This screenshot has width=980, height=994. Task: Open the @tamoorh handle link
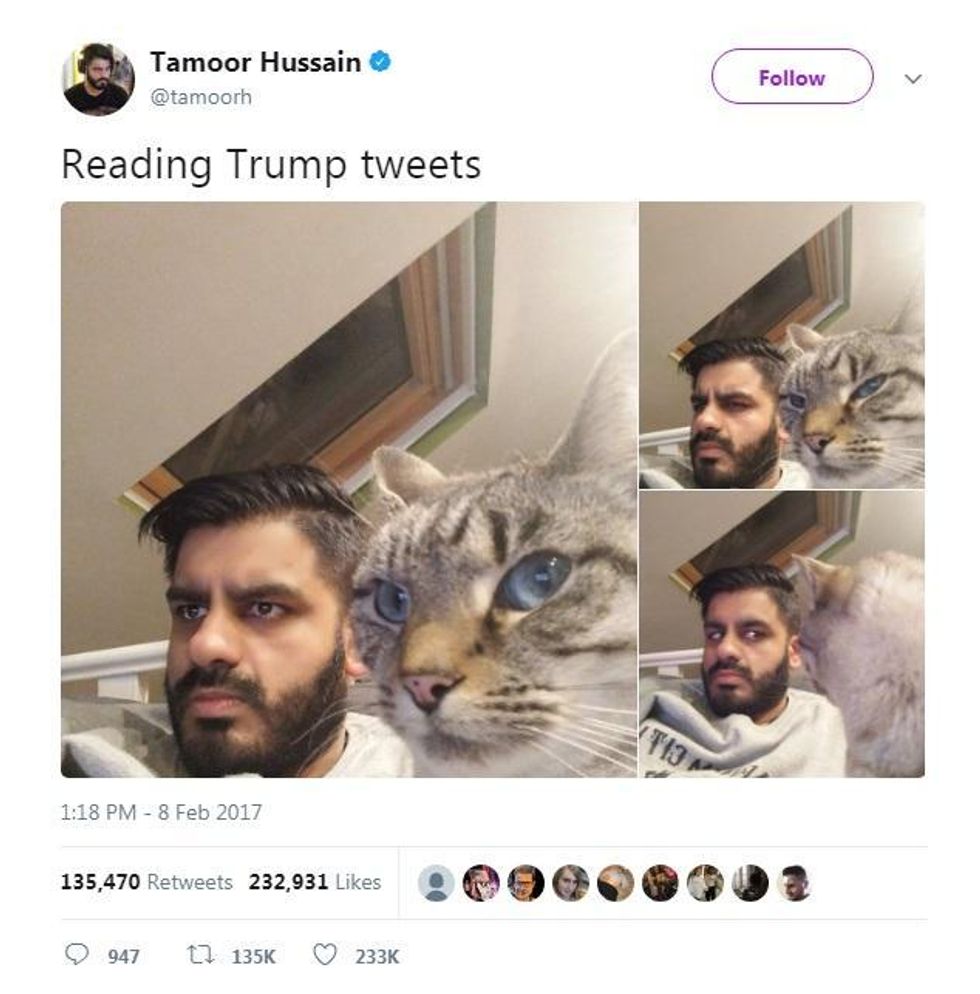(x=201, y=97)
